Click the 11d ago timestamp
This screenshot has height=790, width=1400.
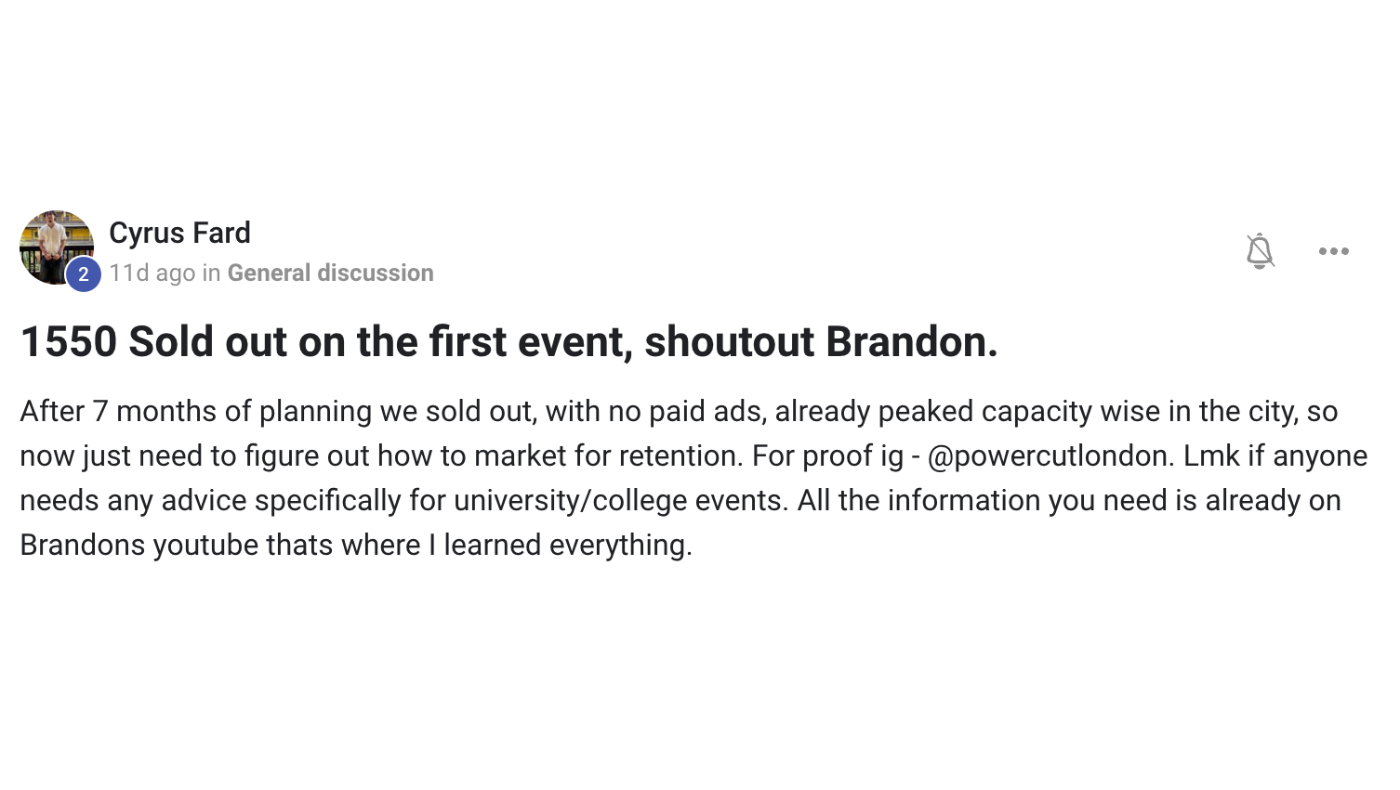click(152, 273)
